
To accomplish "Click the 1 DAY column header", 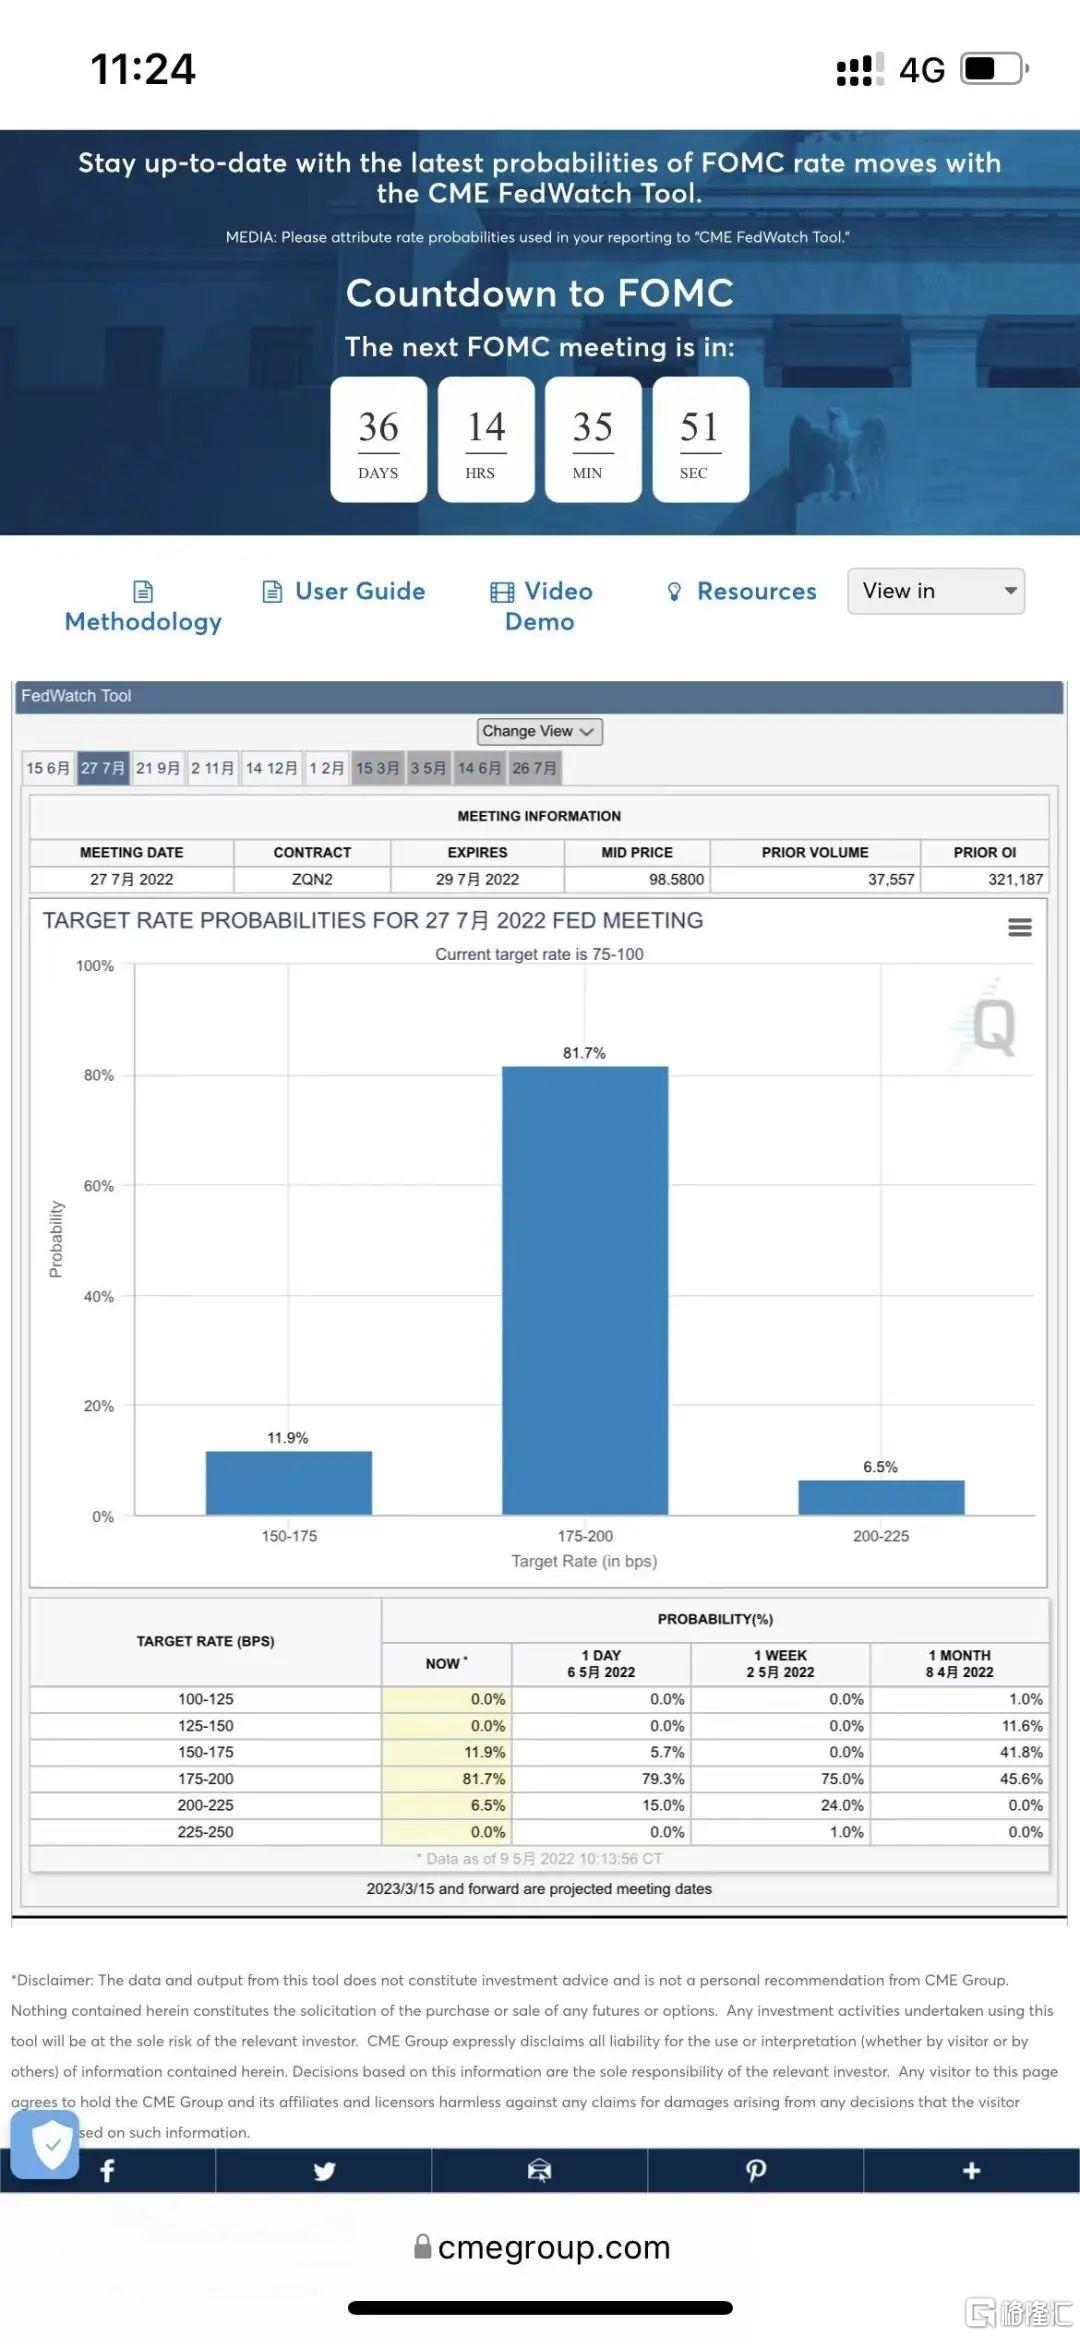I will pos(601,1663).
